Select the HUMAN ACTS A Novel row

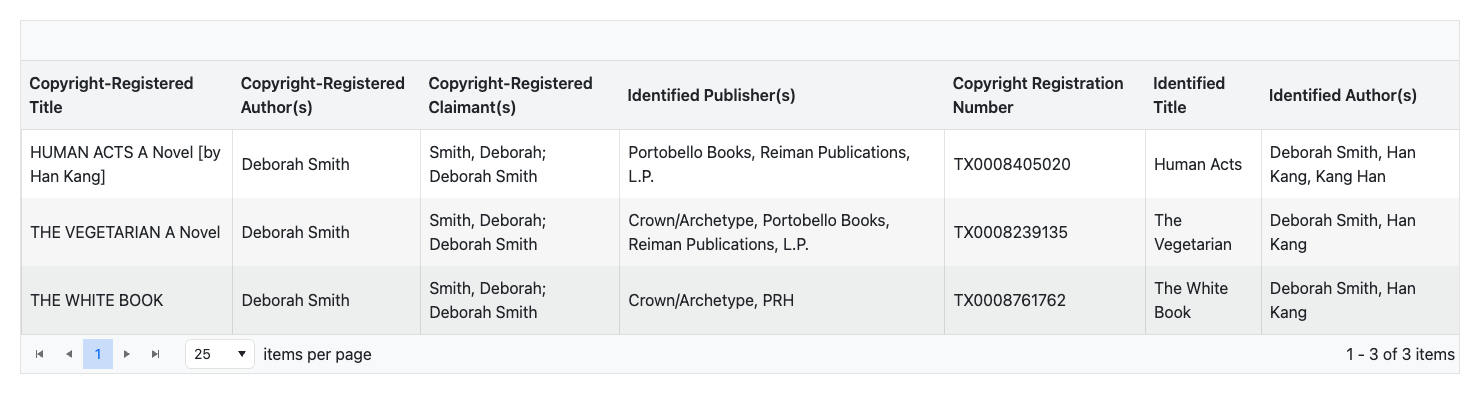click(x=740, y=164)
